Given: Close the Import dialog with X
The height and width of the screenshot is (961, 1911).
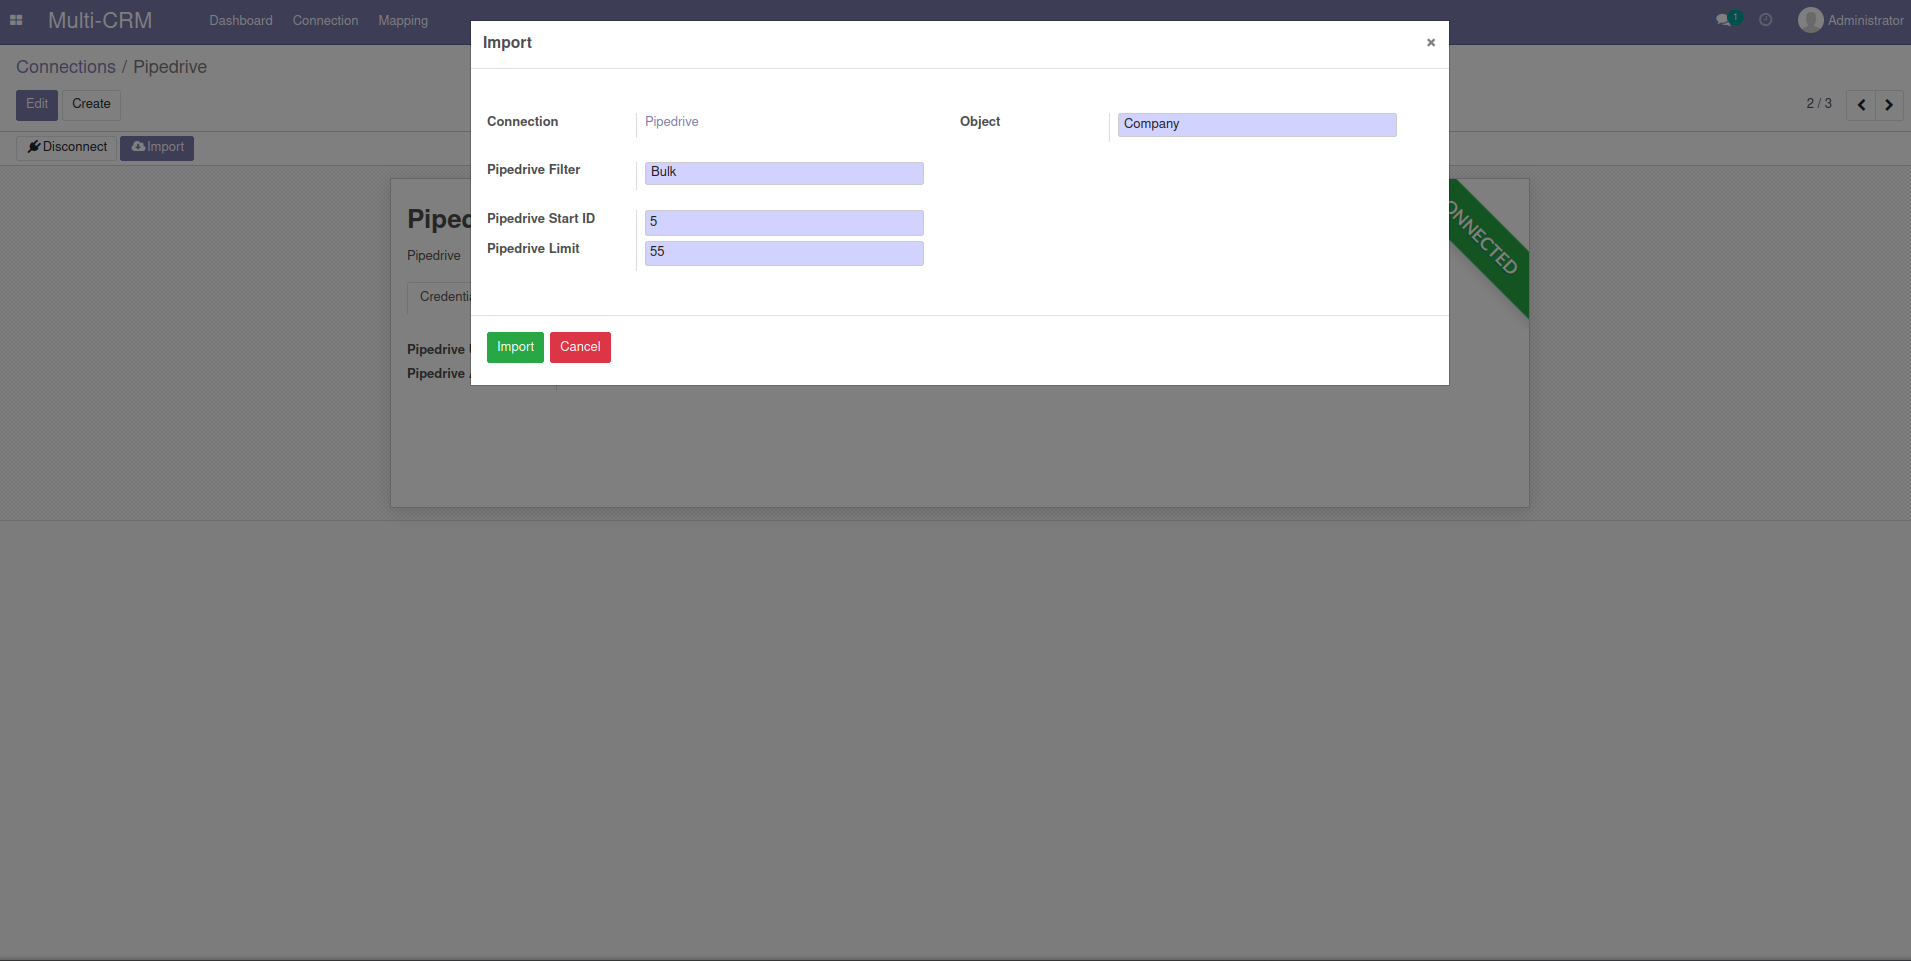Looking at the screenshot, I should [1430, 42].
